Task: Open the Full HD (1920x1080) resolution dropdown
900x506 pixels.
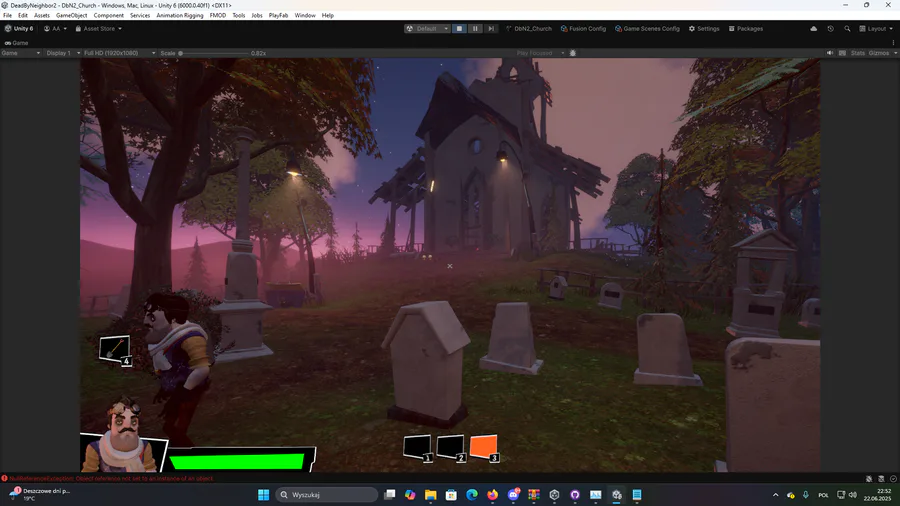Action: [119, 53]
